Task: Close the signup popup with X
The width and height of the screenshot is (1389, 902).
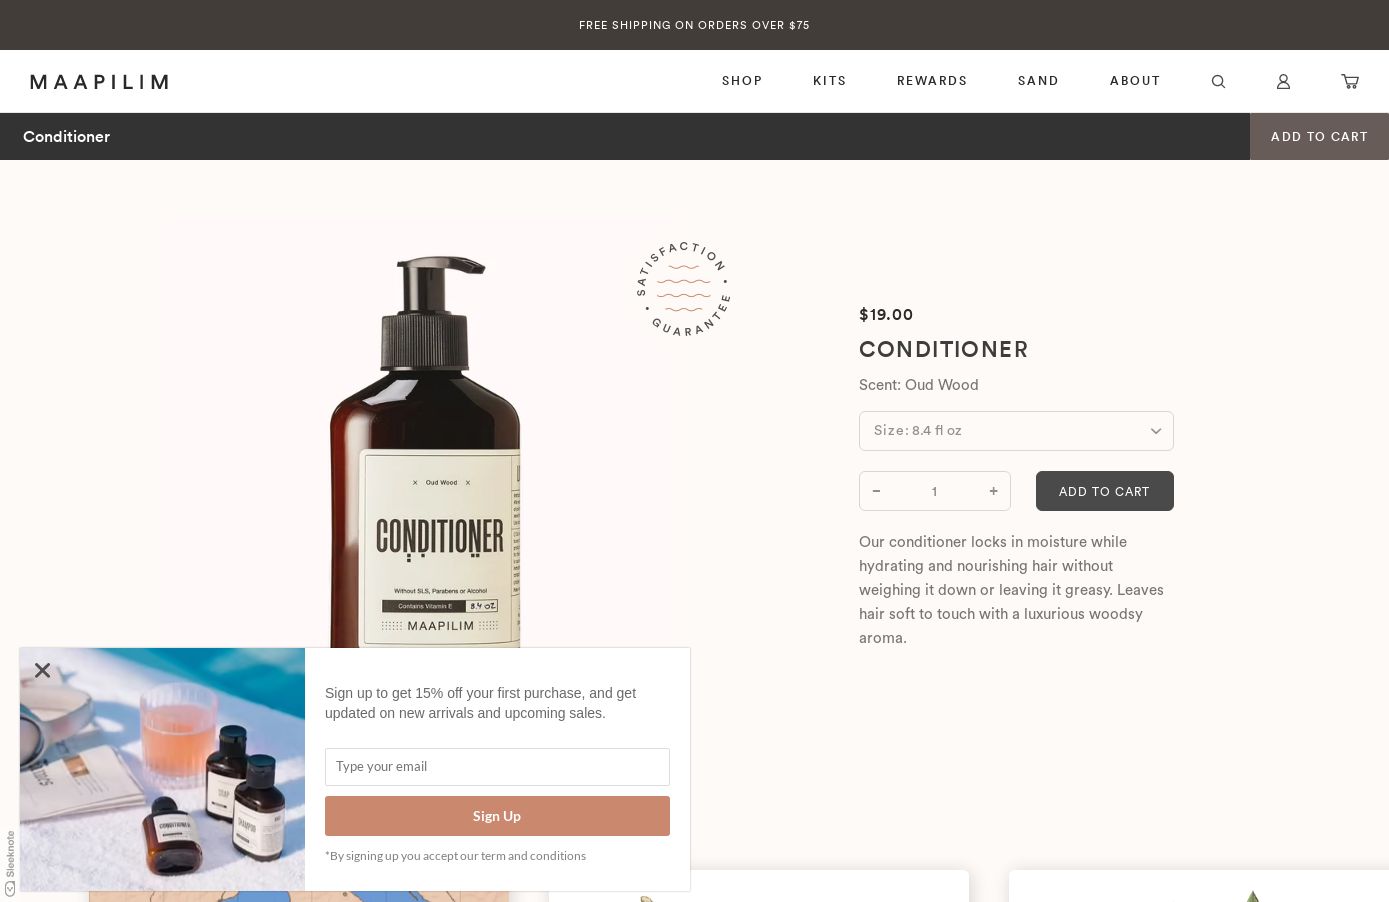Action: click(x=42, y=670)
